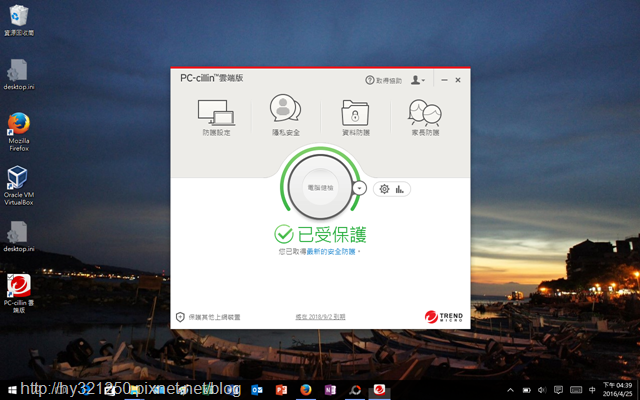Viewport: 640px width, 400px height.
Task: Start the 電腦健檢 scan button
Action: (320, 187)
